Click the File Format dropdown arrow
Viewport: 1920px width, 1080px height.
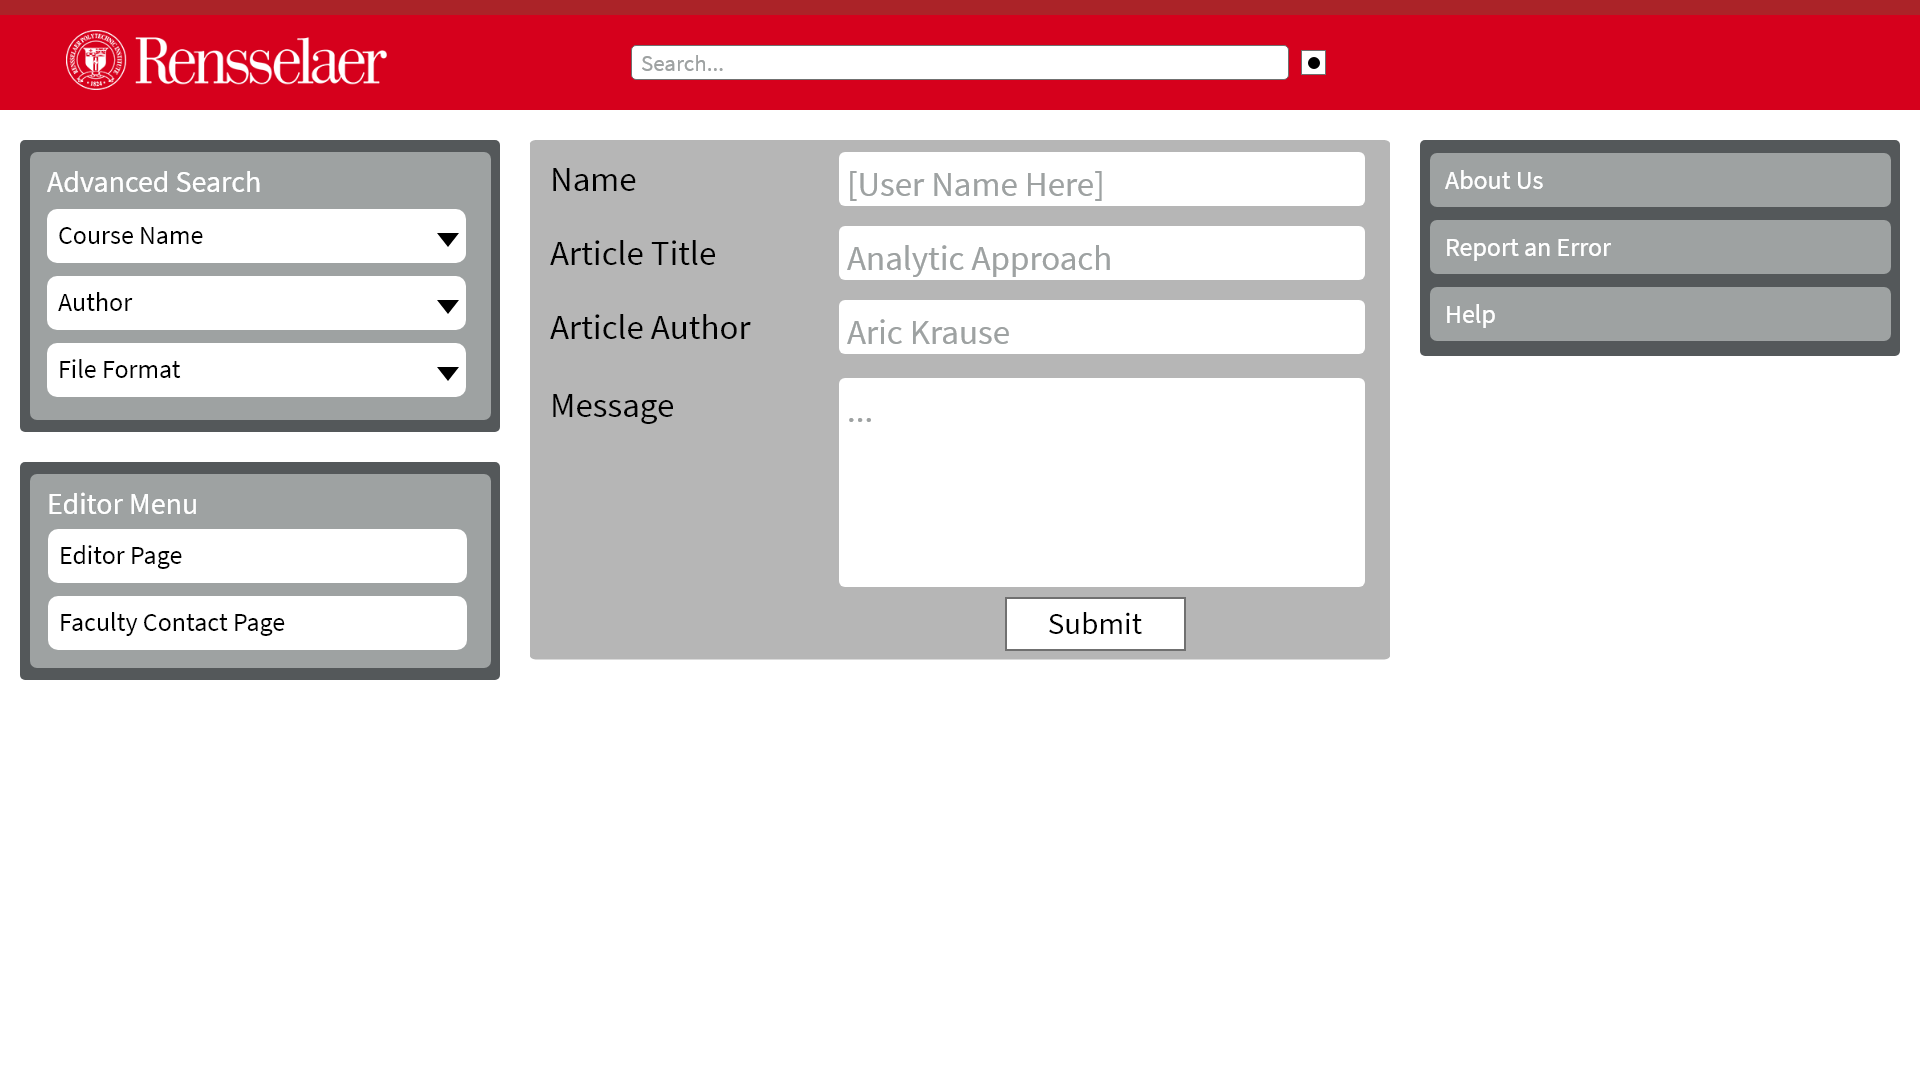447,372
